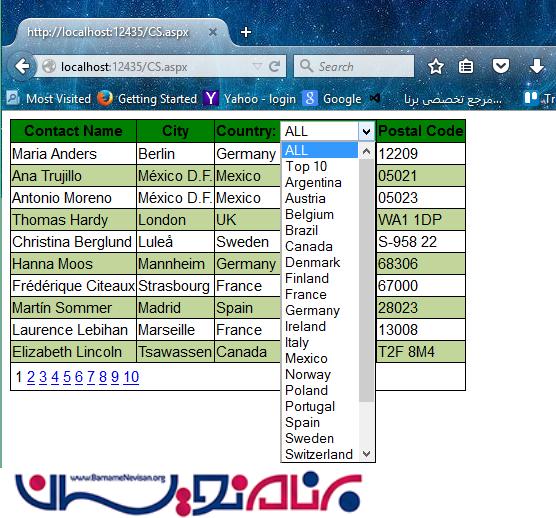Go to page 3 of the grid

point(43,377)
